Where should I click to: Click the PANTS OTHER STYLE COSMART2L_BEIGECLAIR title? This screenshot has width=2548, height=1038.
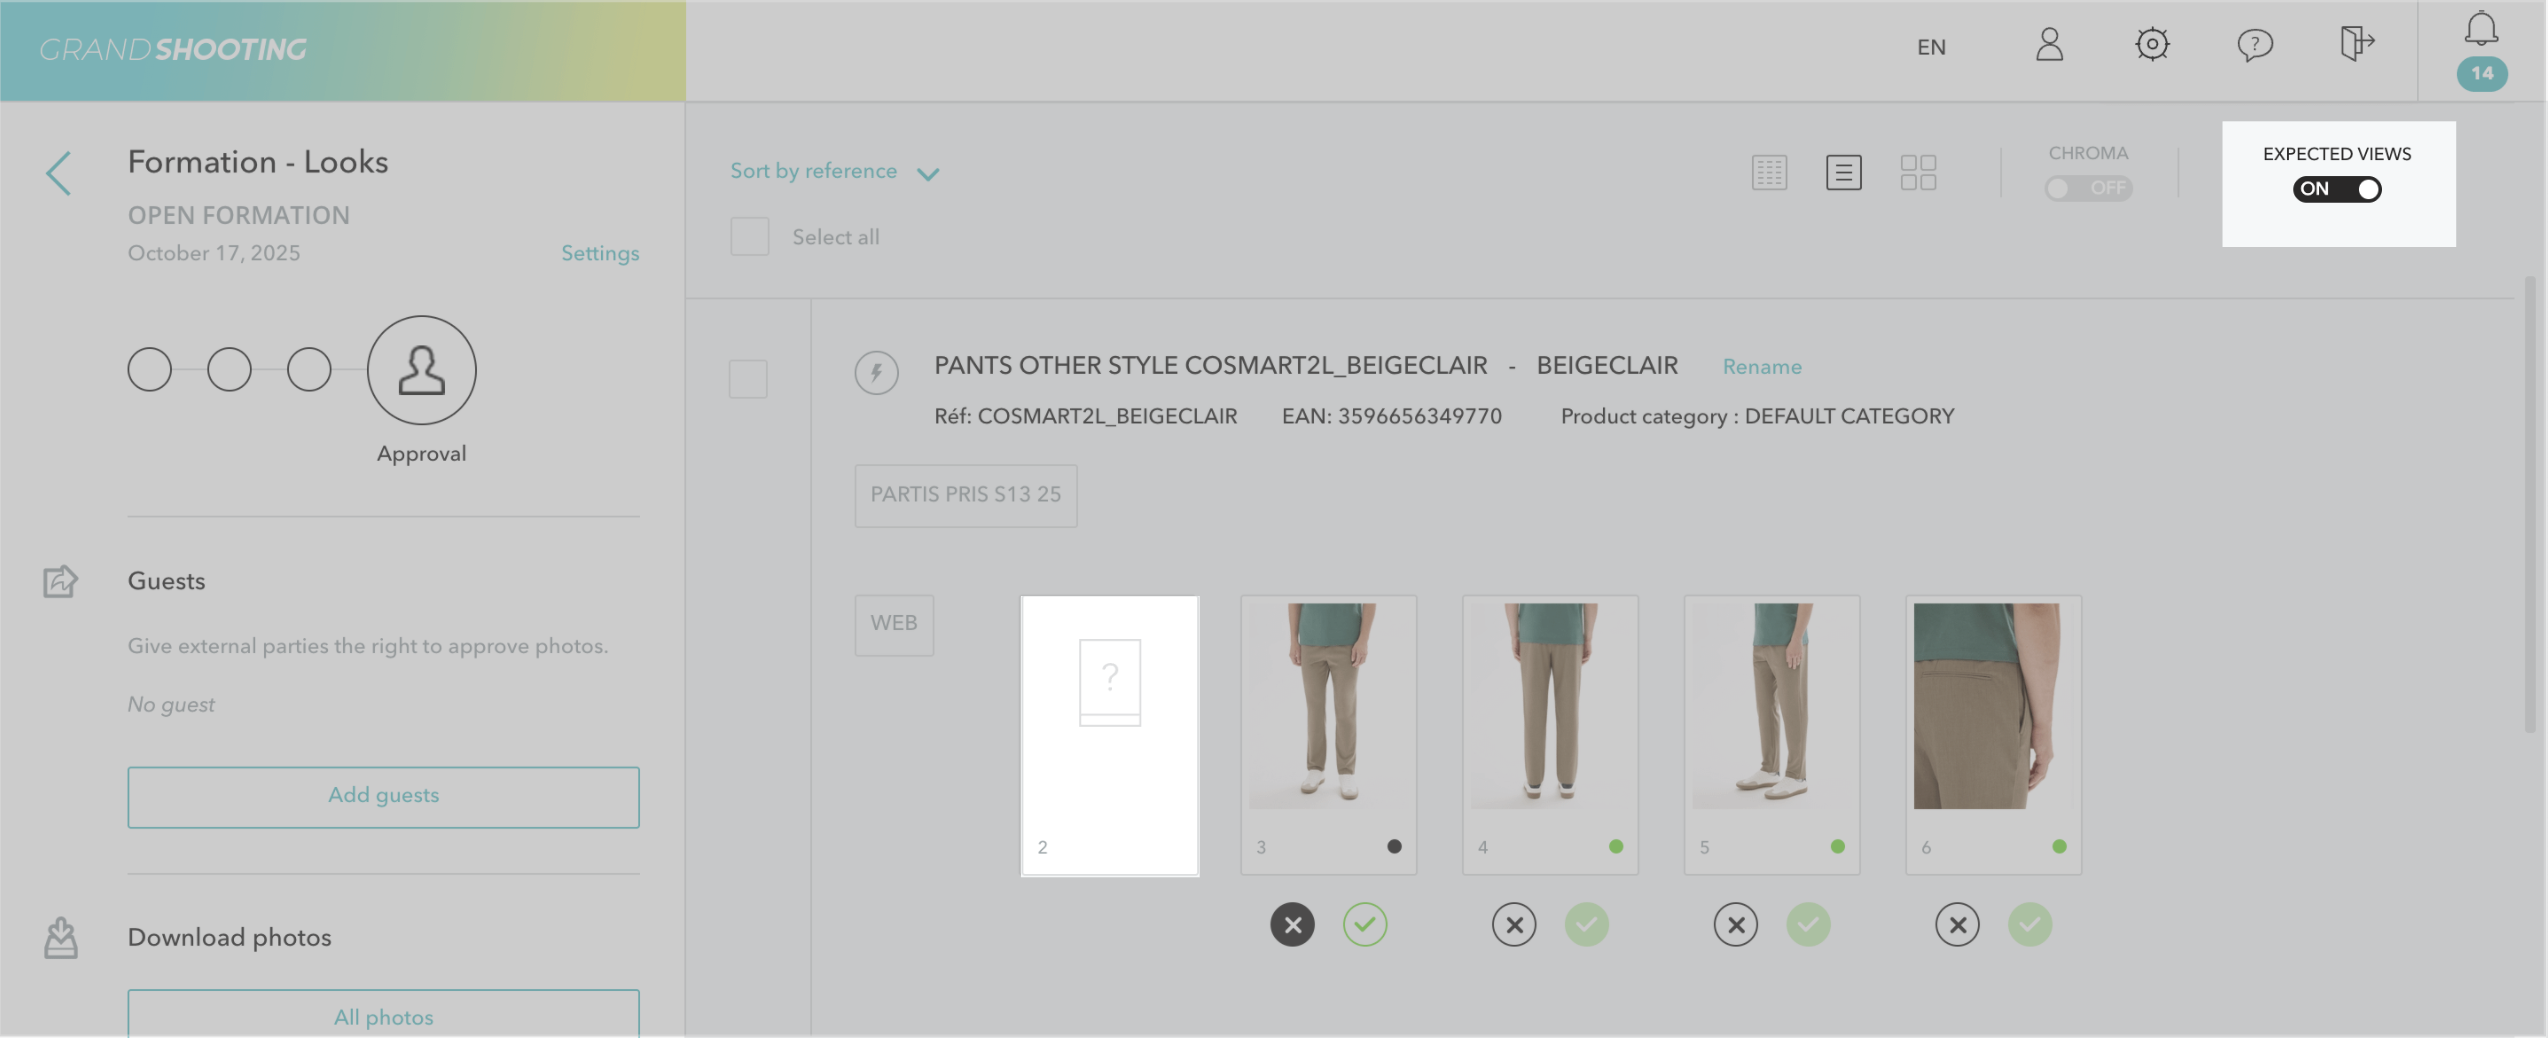[1211, 366]
